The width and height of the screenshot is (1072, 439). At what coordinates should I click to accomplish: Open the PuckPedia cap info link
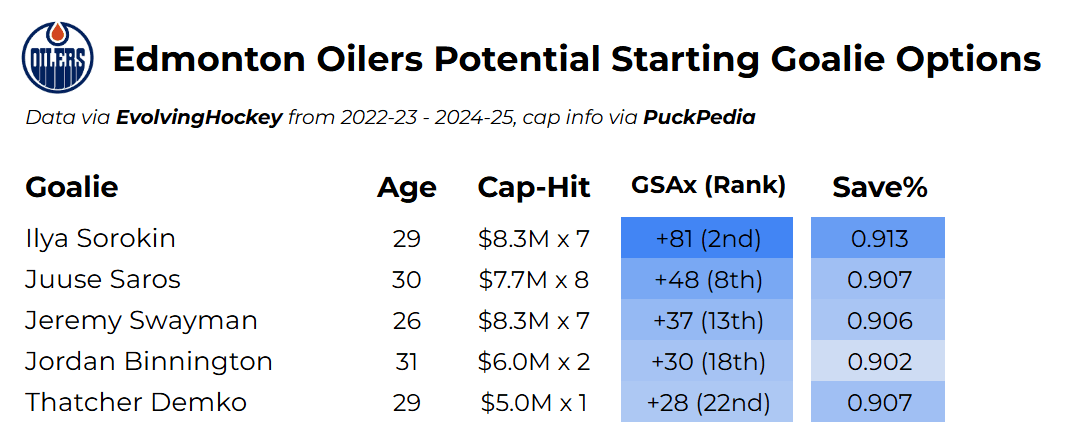(698, 118)
